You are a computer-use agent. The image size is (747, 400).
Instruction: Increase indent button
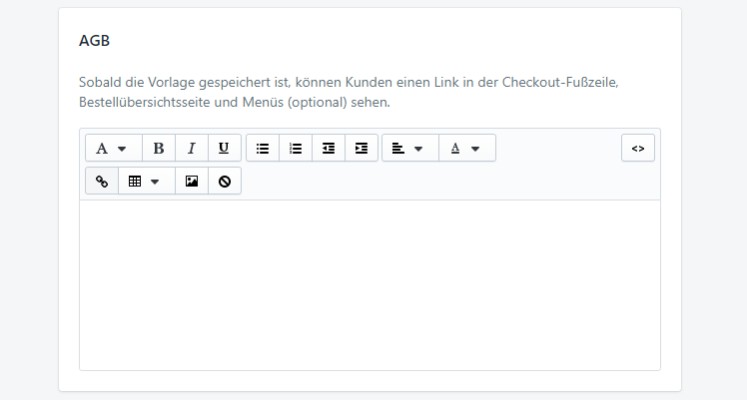pyautogui.click(x=361, y=149)
